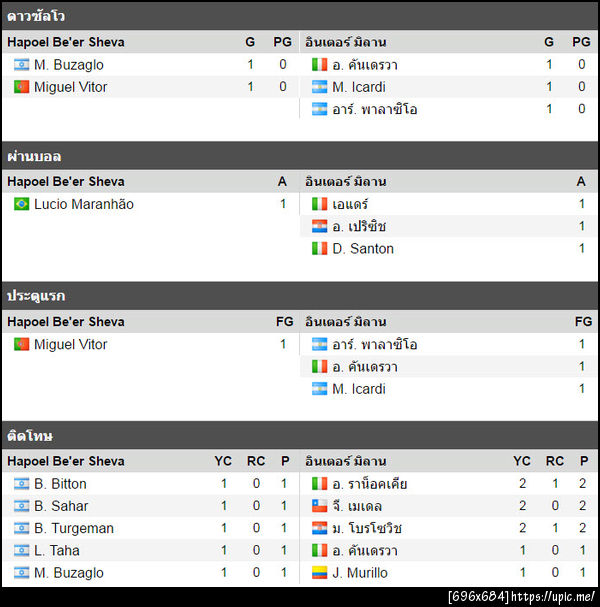The image size is (600, 607).
Task: Click Hapoel Be'er Sheva heading in ผ่านบอล table
Action: pos(66,182)
